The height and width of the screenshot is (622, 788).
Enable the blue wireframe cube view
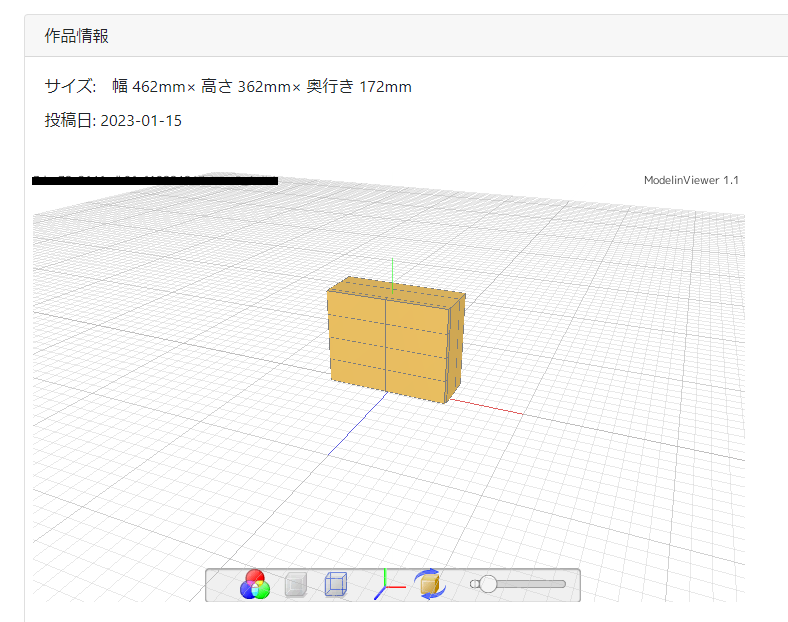(335, 585)
